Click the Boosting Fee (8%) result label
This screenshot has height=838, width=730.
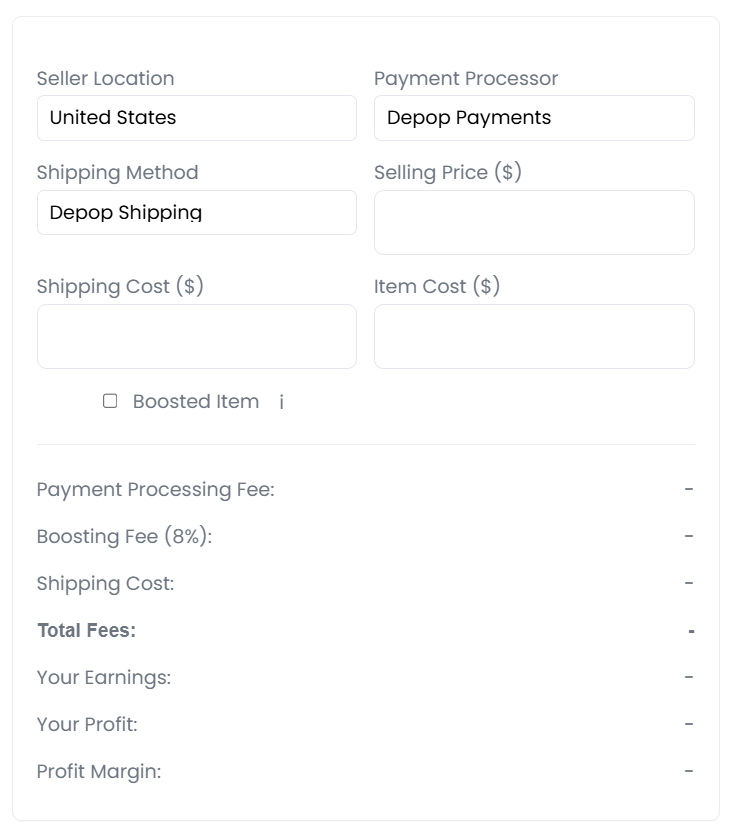click(x=124, y=537)
